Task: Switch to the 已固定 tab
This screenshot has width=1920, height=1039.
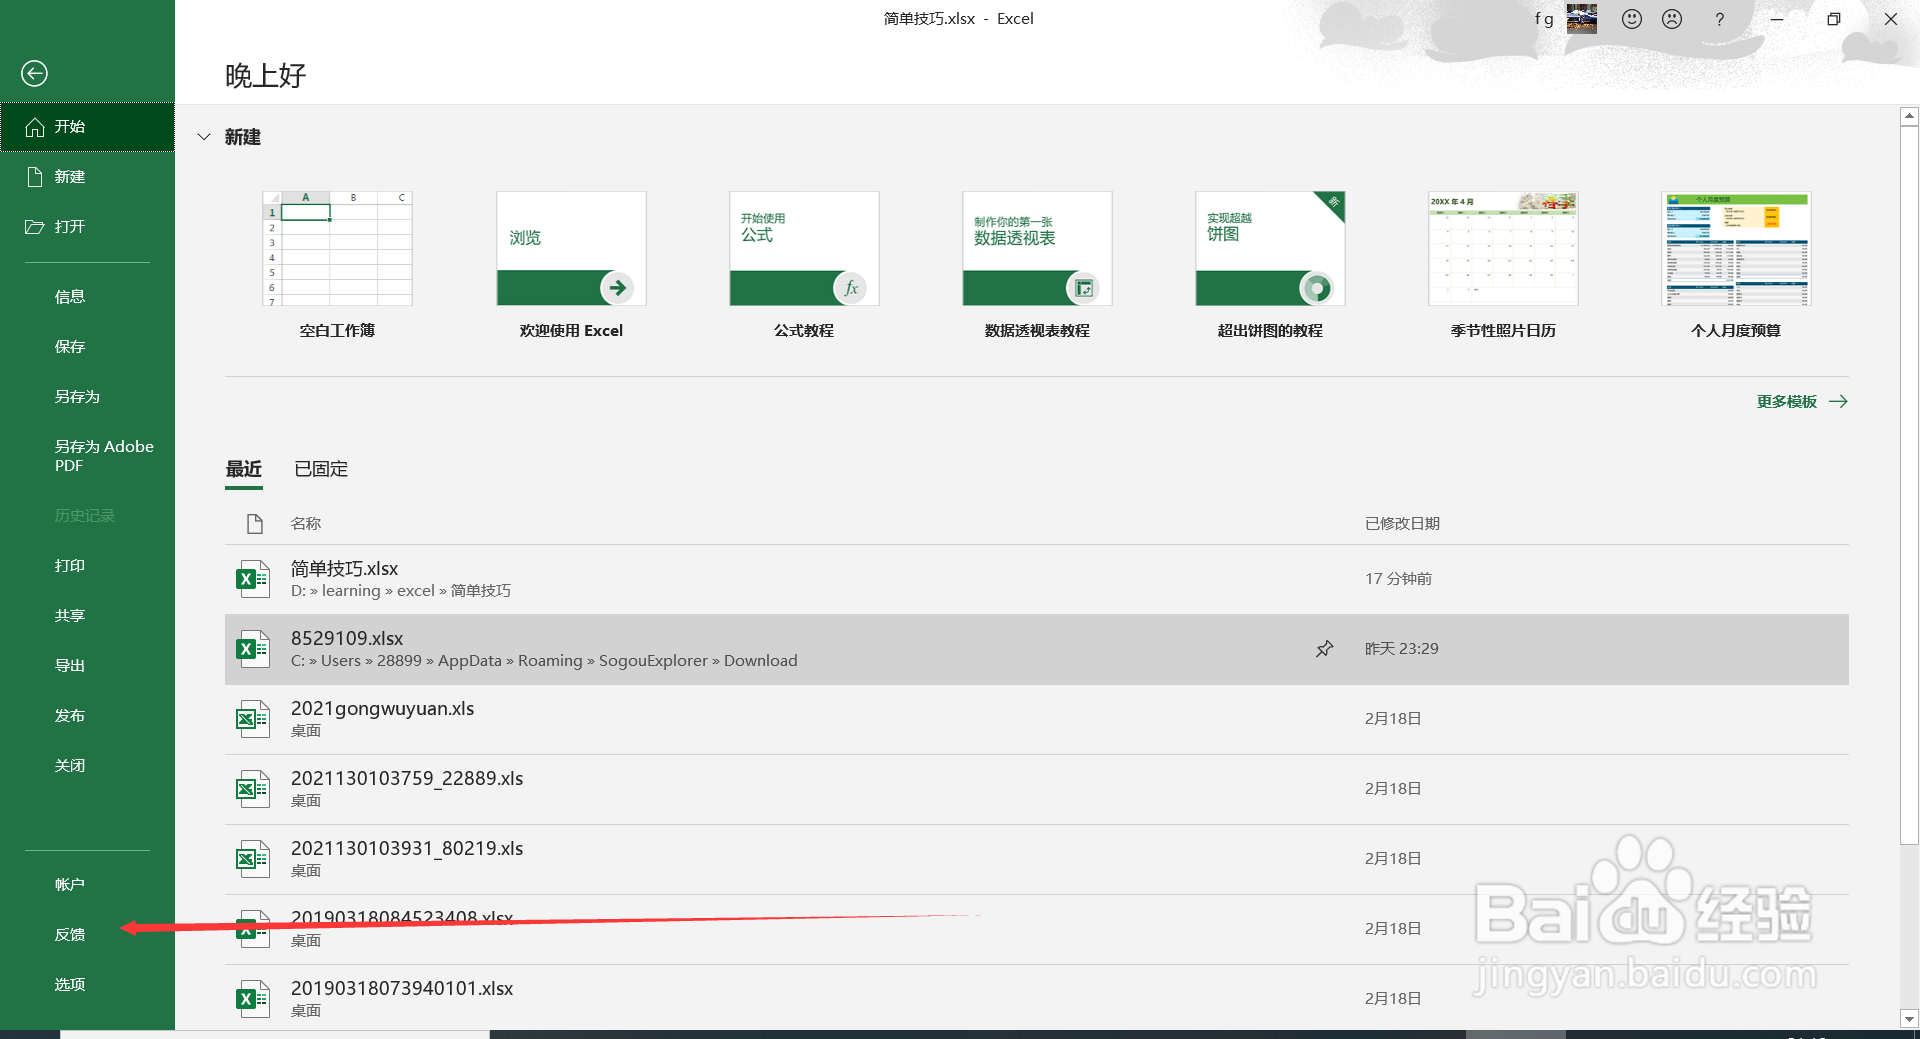Action: (321, 469)
